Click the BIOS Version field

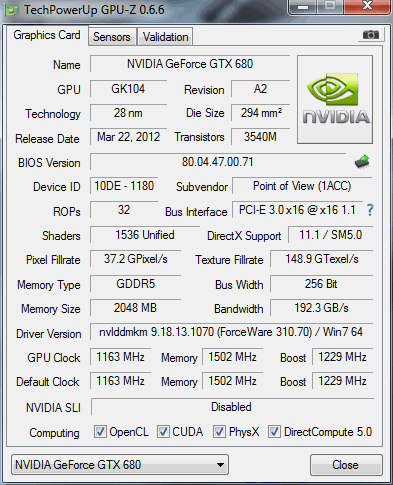pos(218,162)
